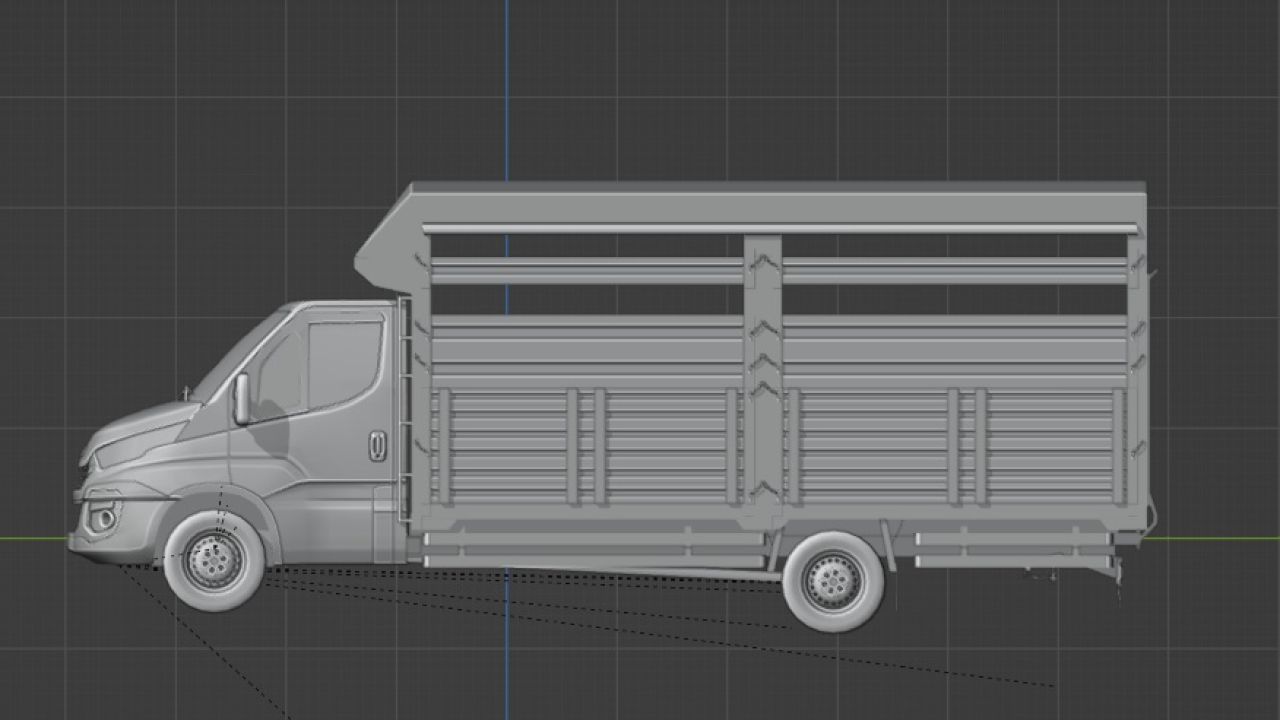The height and width of the screenshot is (720, 1280).
Task: Select the radio antenna on the cab
Action: [x=186, y=392]
